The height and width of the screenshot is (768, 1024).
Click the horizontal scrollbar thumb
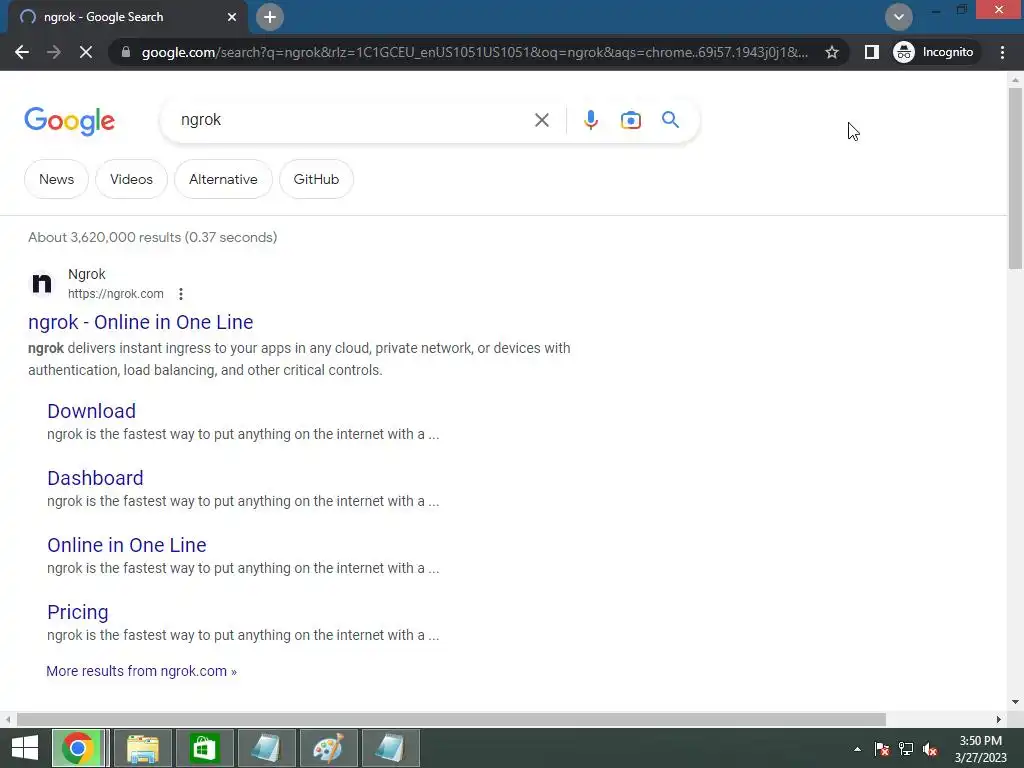click(x=451, y=719)
